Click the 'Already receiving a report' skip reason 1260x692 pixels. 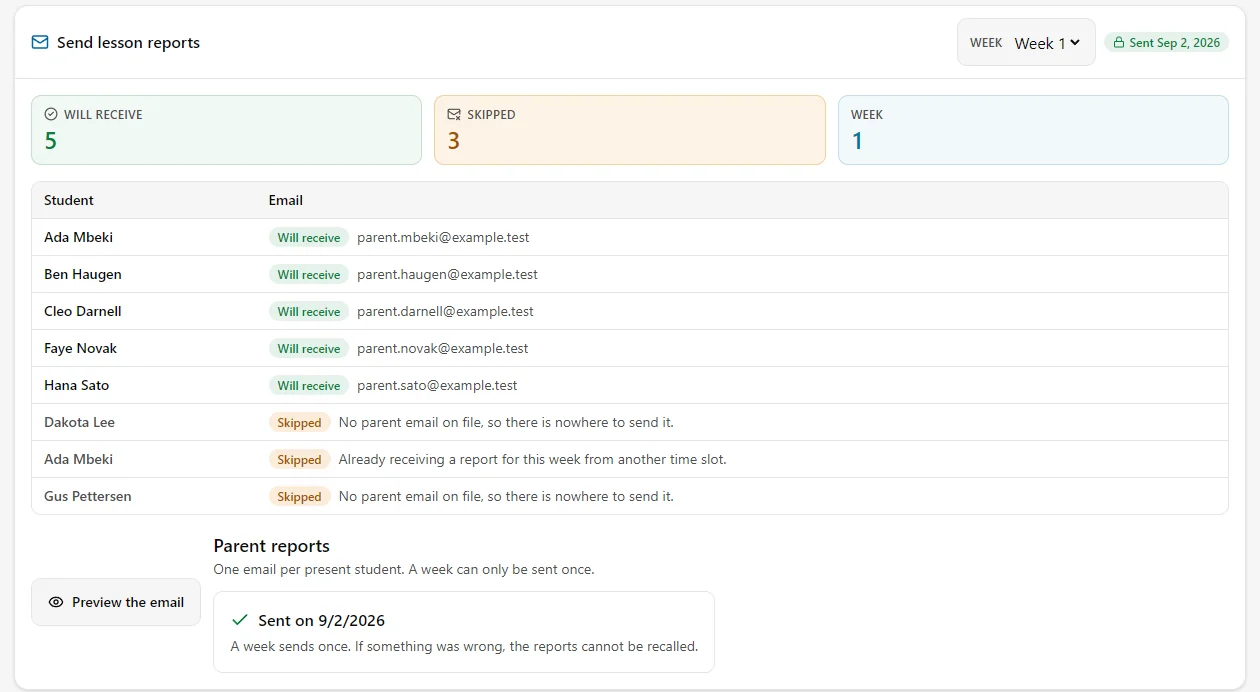click(x=532, y=459)
